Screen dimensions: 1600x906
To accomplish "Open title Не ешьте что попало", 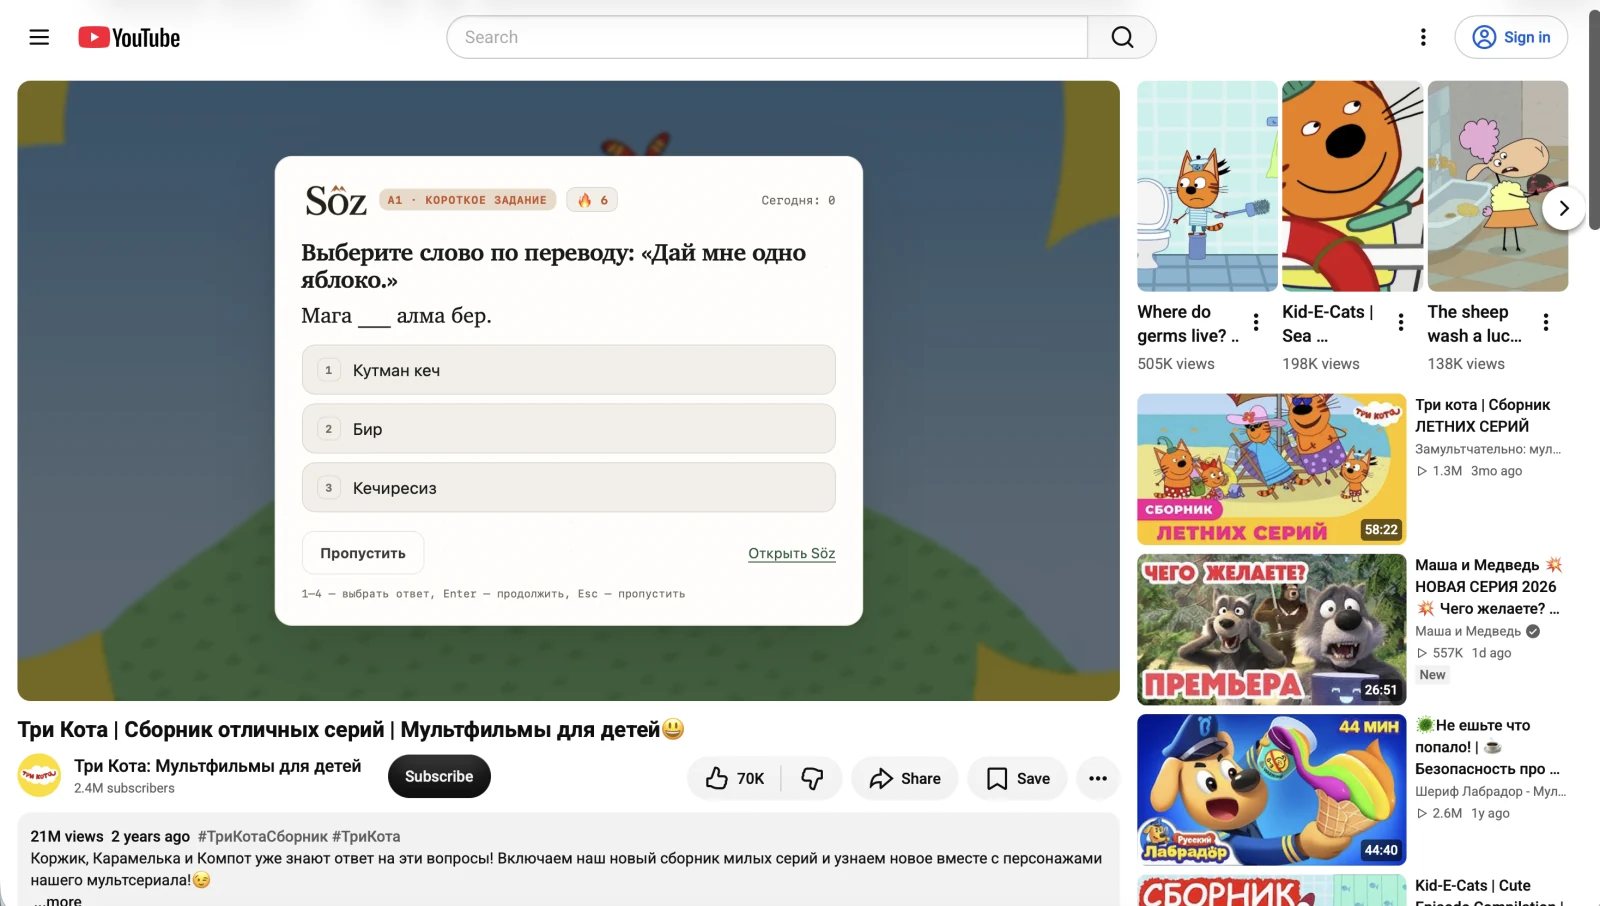I will tap(1487, 746).
